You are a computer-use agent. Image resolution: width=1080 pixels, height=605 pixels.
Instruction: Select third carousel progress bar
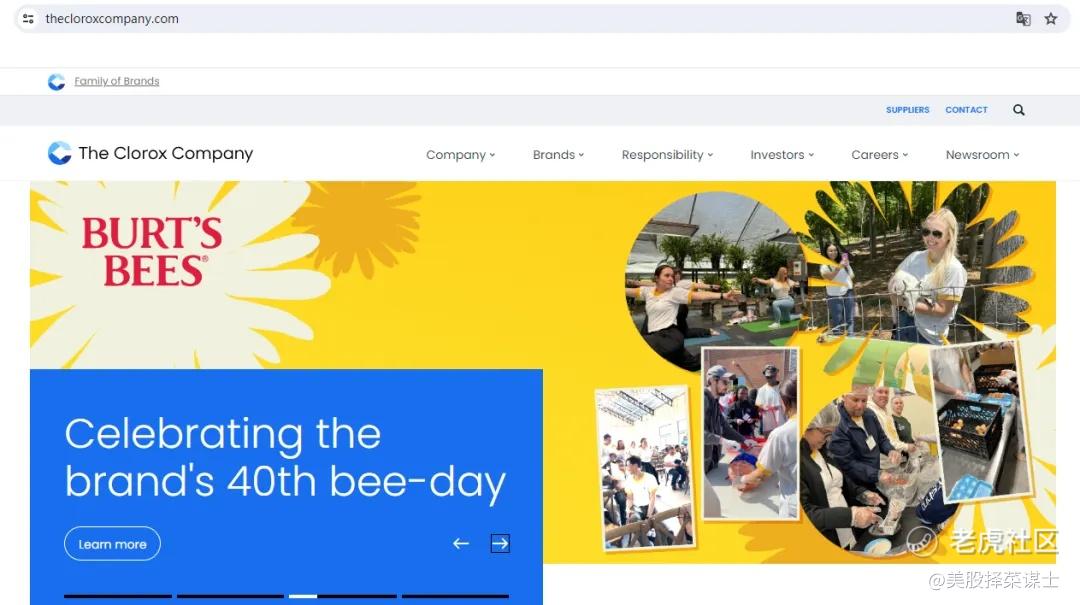342,596
